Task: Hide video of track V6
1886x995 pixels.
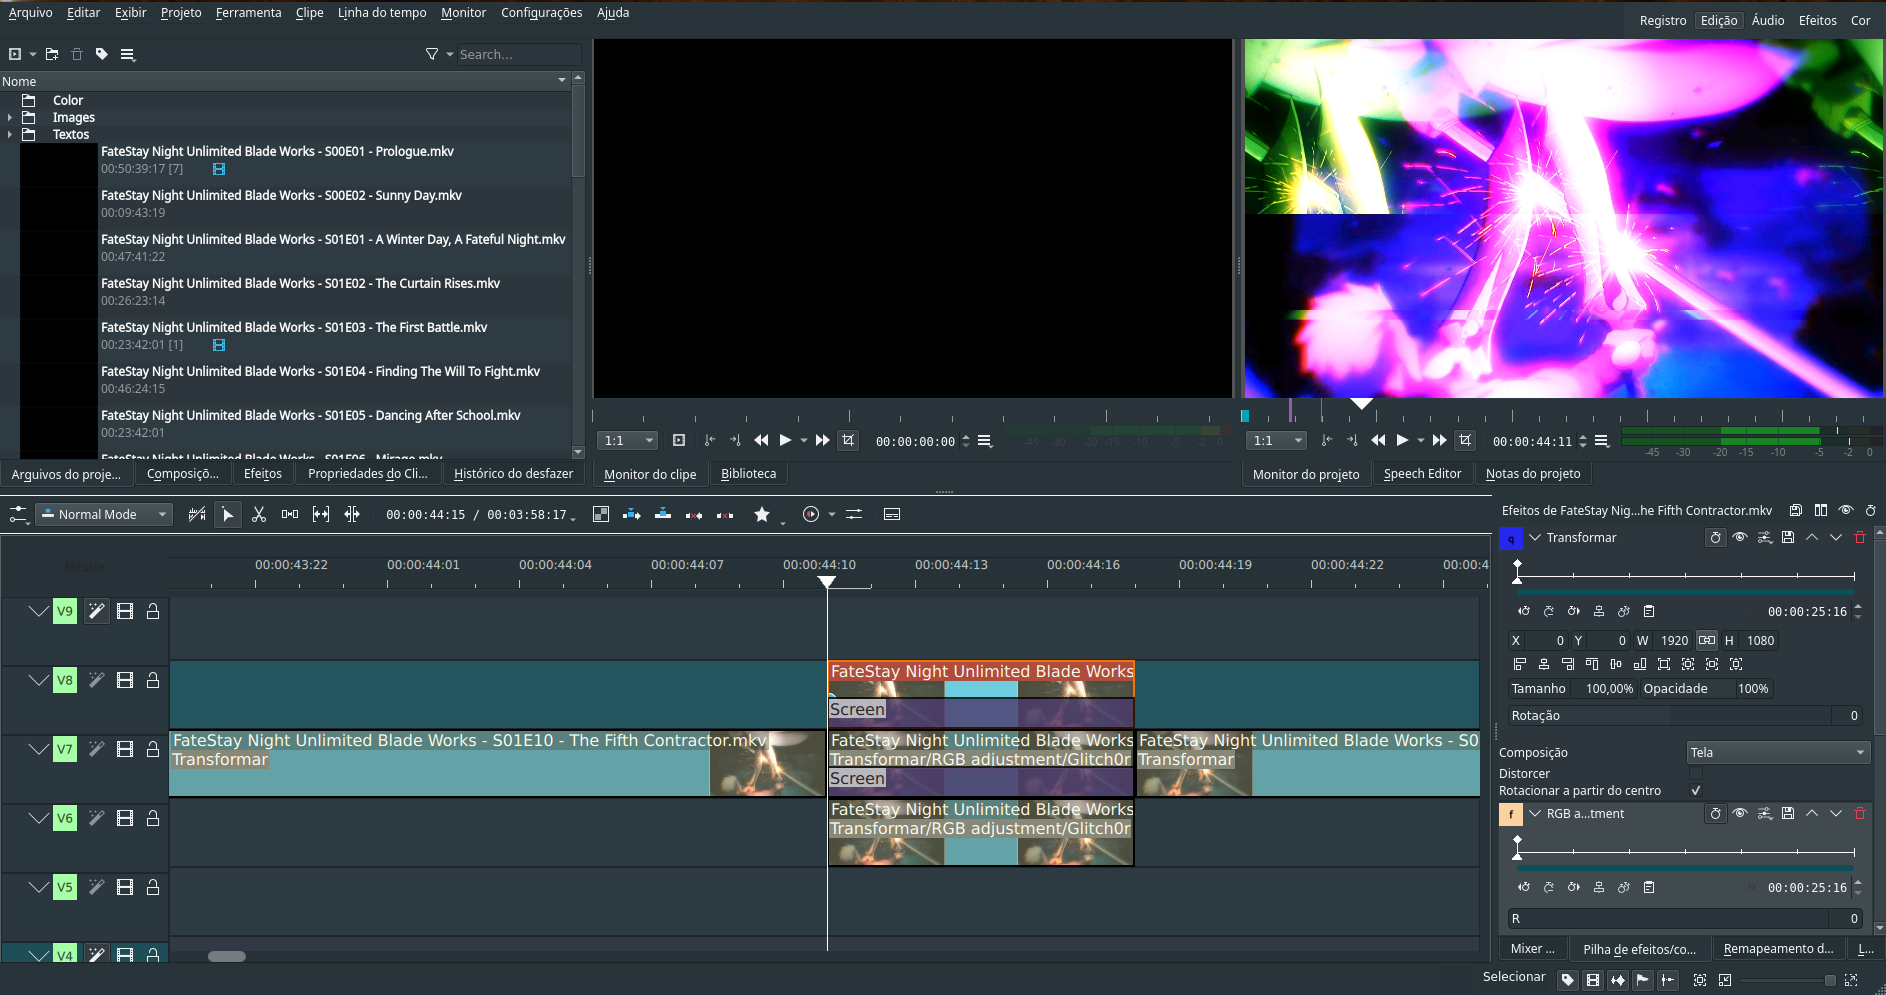Action: [125, 818]
